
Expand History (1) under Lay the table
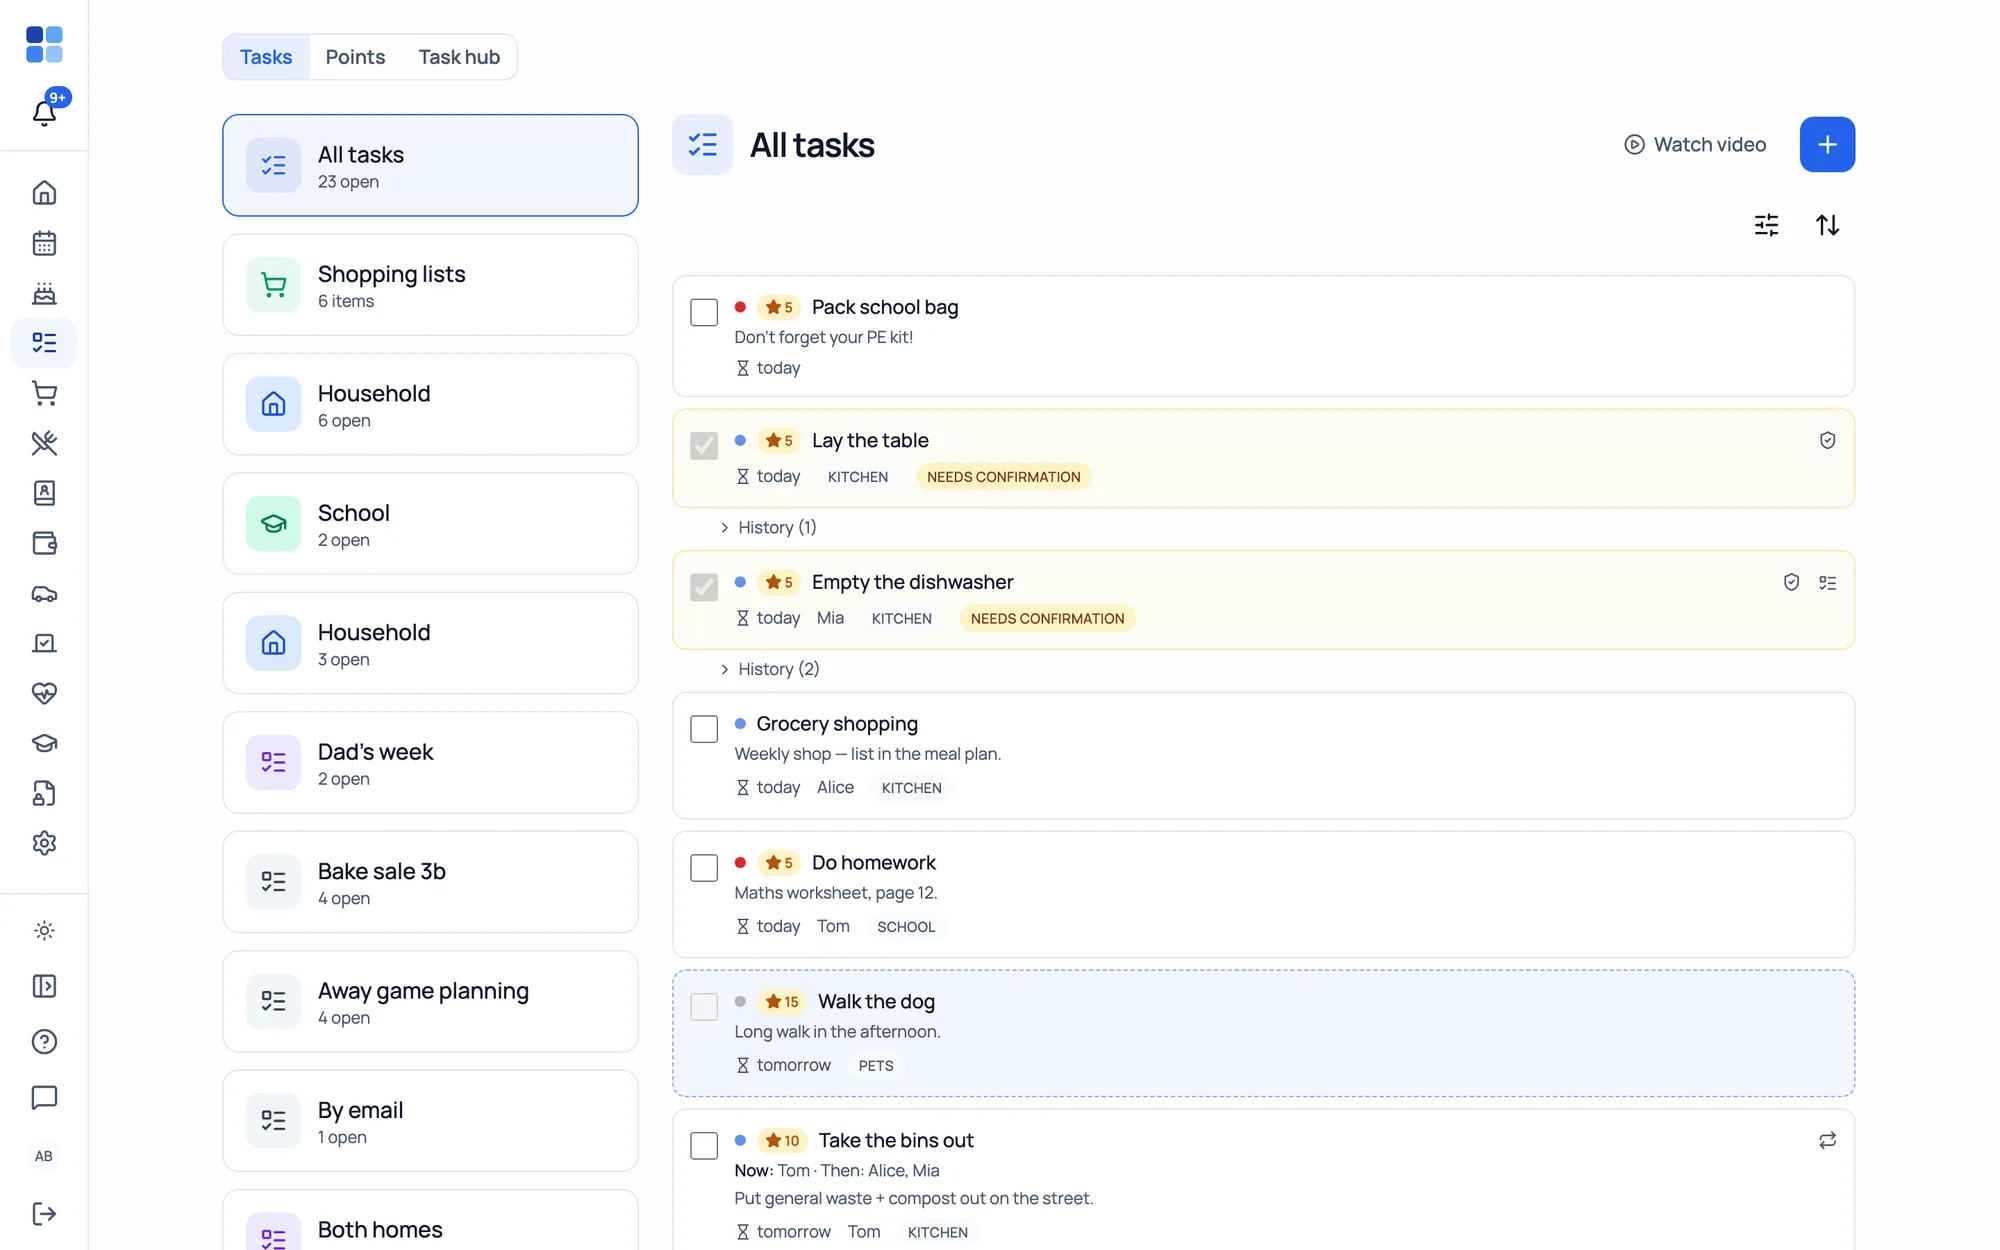click(768, 527)
